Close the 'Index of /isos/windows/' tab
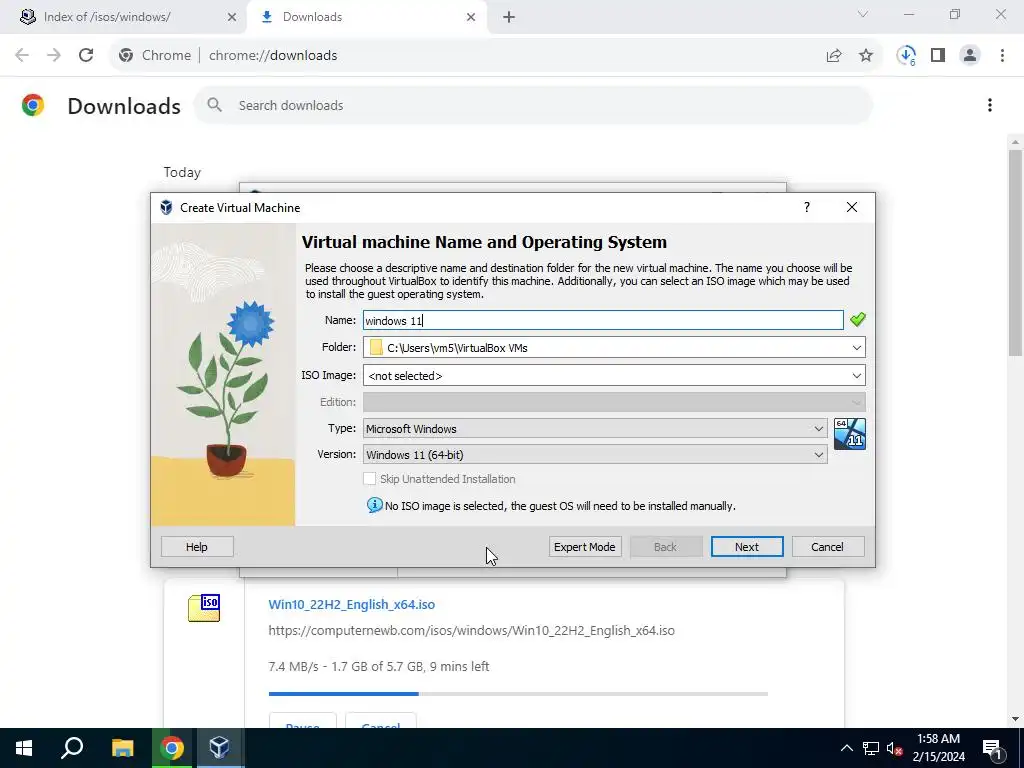The image size is (1024, 768). click(x=232, y=17)
